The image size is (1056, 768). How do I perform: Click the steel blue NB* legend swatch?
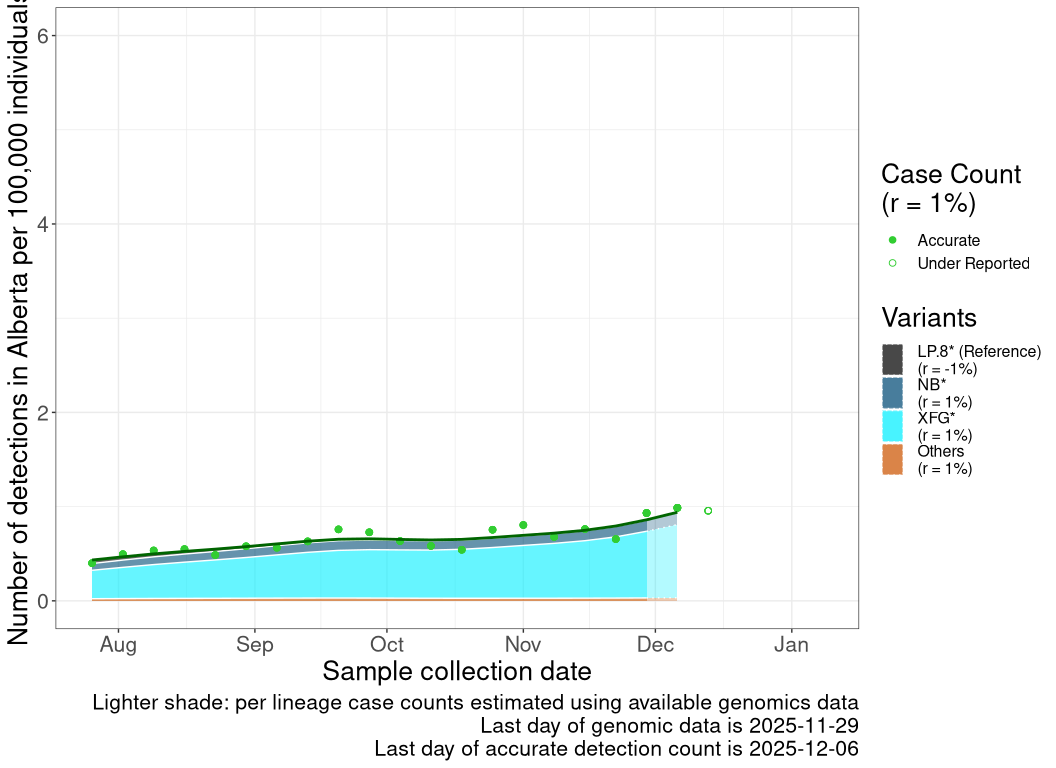coord(893,393)
